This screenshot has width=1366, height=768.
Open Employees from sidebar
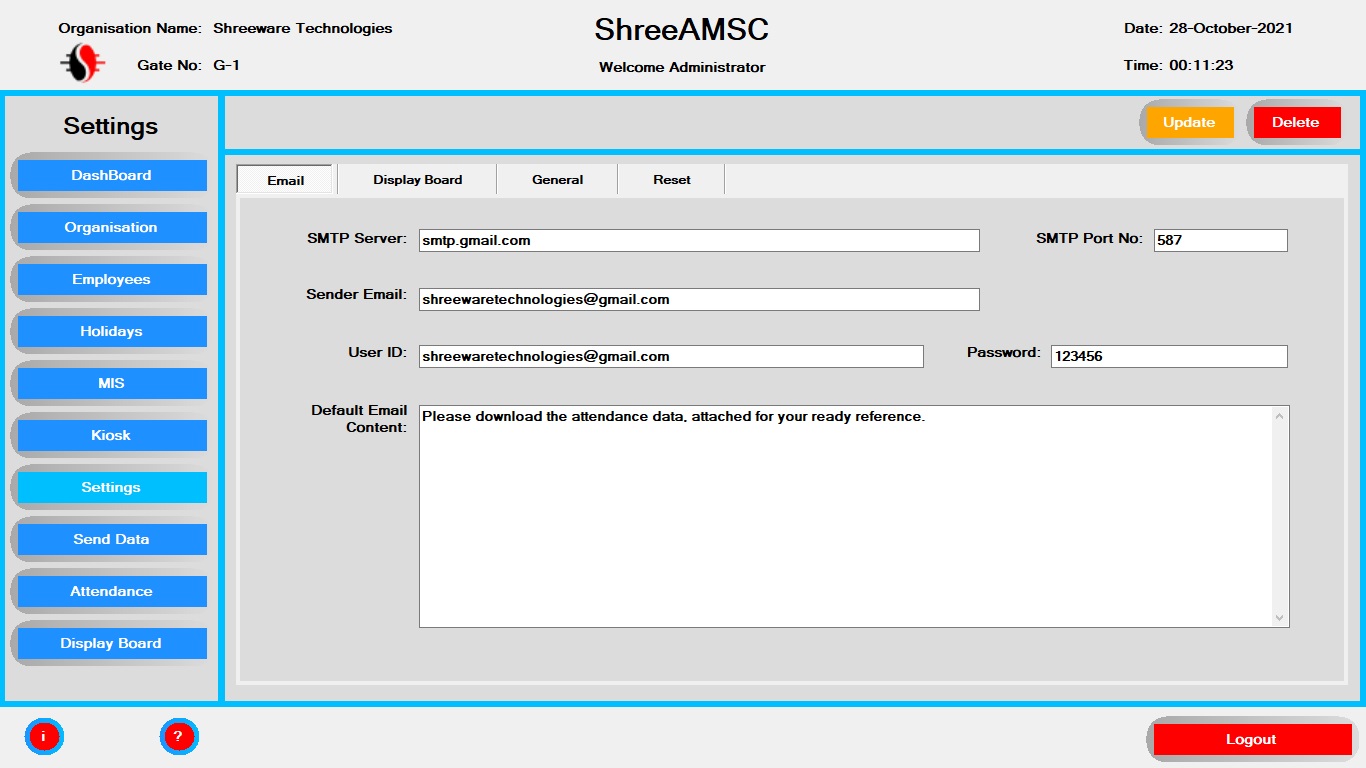pos(111,279)
